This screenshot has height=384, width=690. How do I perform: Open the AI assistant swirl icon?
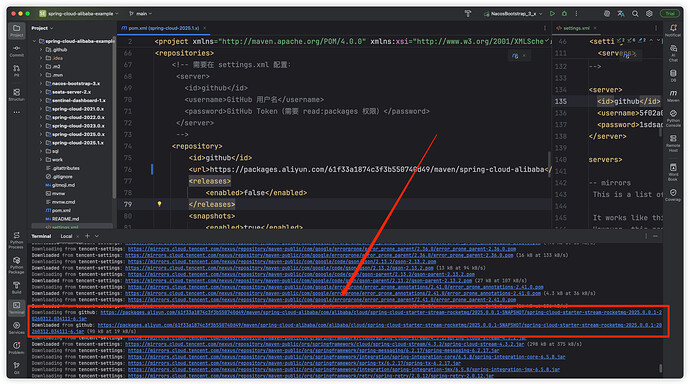(607, 14)
